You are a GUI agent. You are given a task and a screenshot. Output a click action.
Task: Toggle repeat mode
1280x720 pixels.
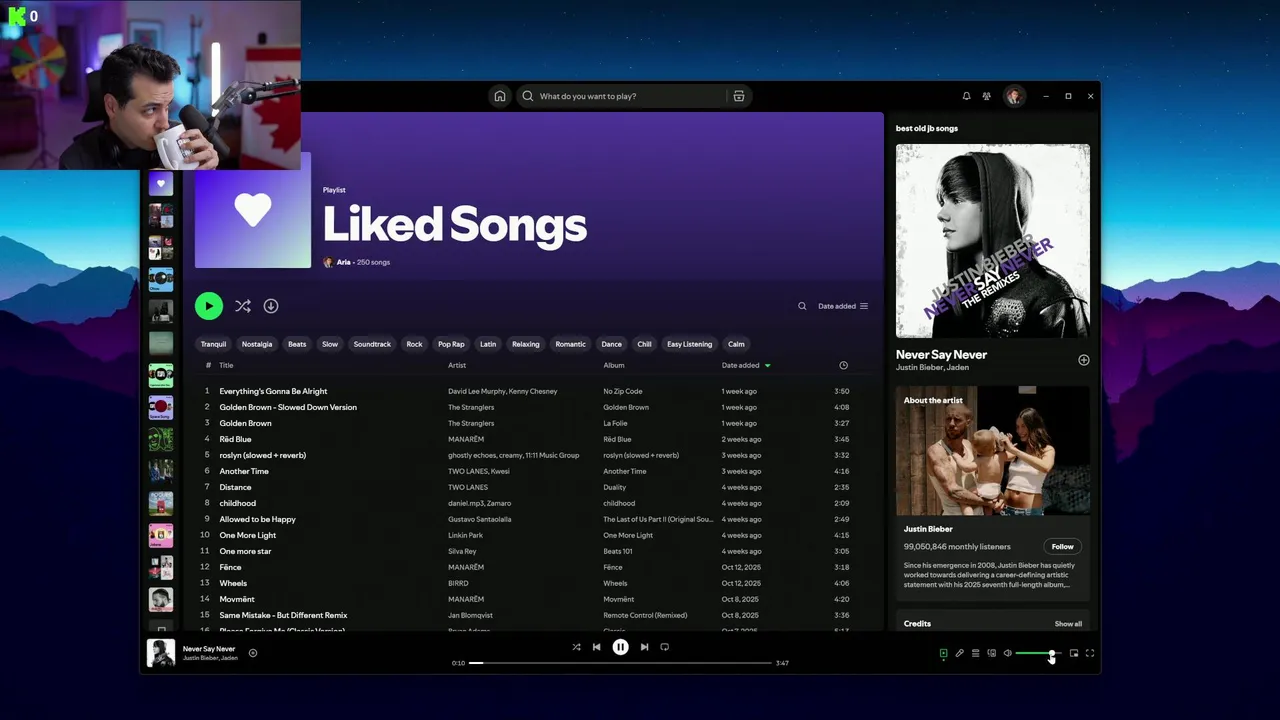[665, 647]
